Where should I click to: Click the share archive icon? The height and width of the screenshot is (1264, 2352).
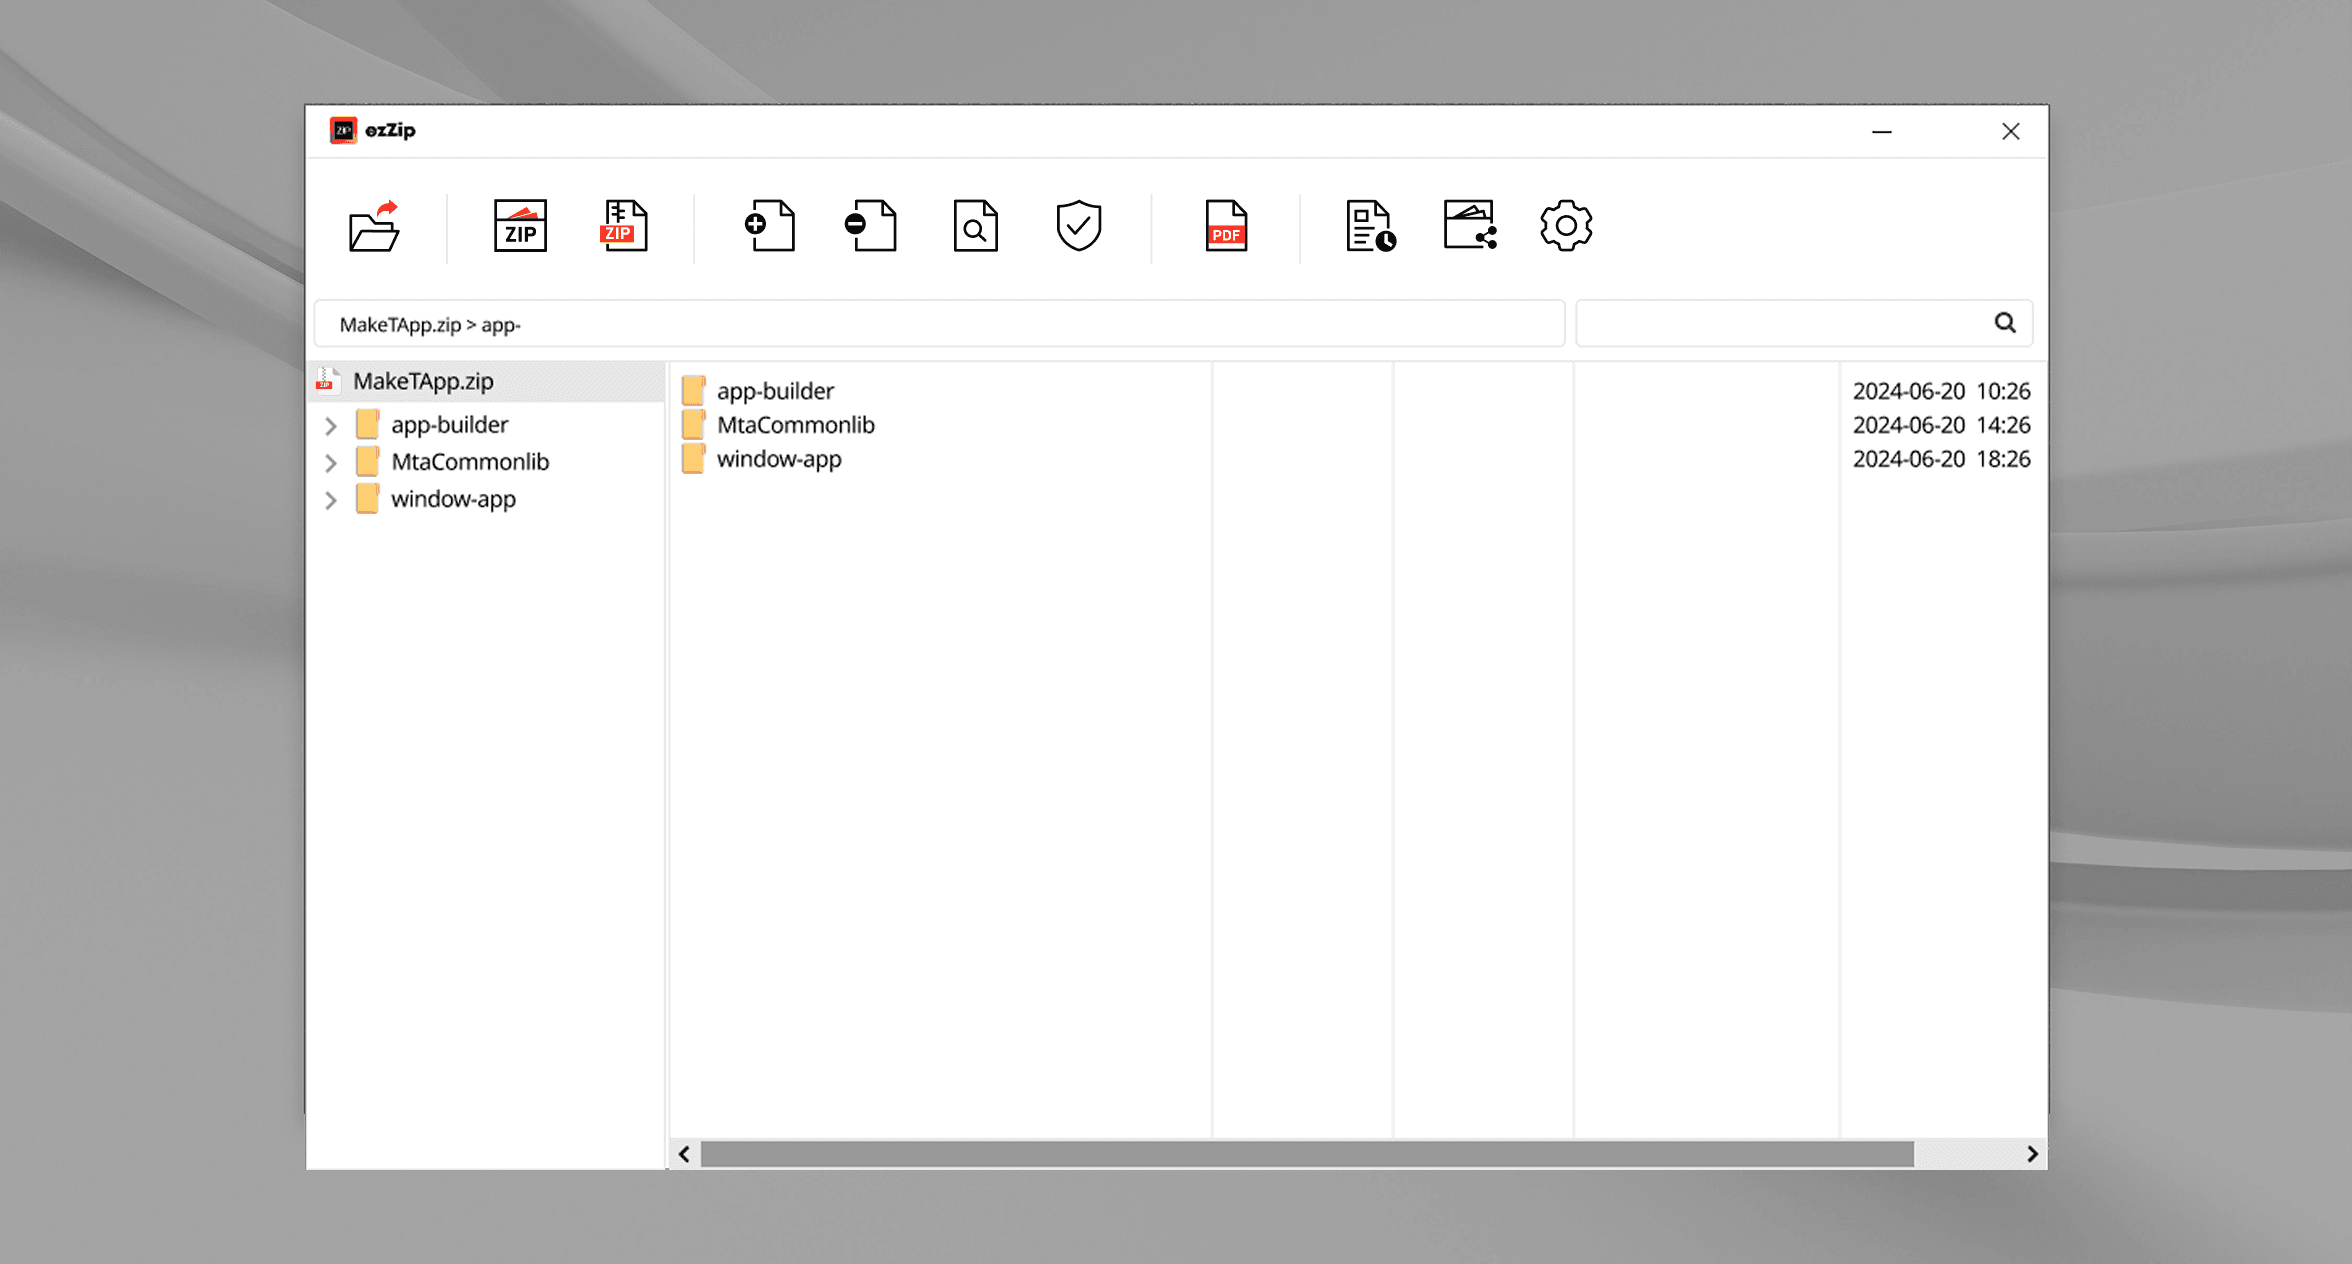[1470, 226]
